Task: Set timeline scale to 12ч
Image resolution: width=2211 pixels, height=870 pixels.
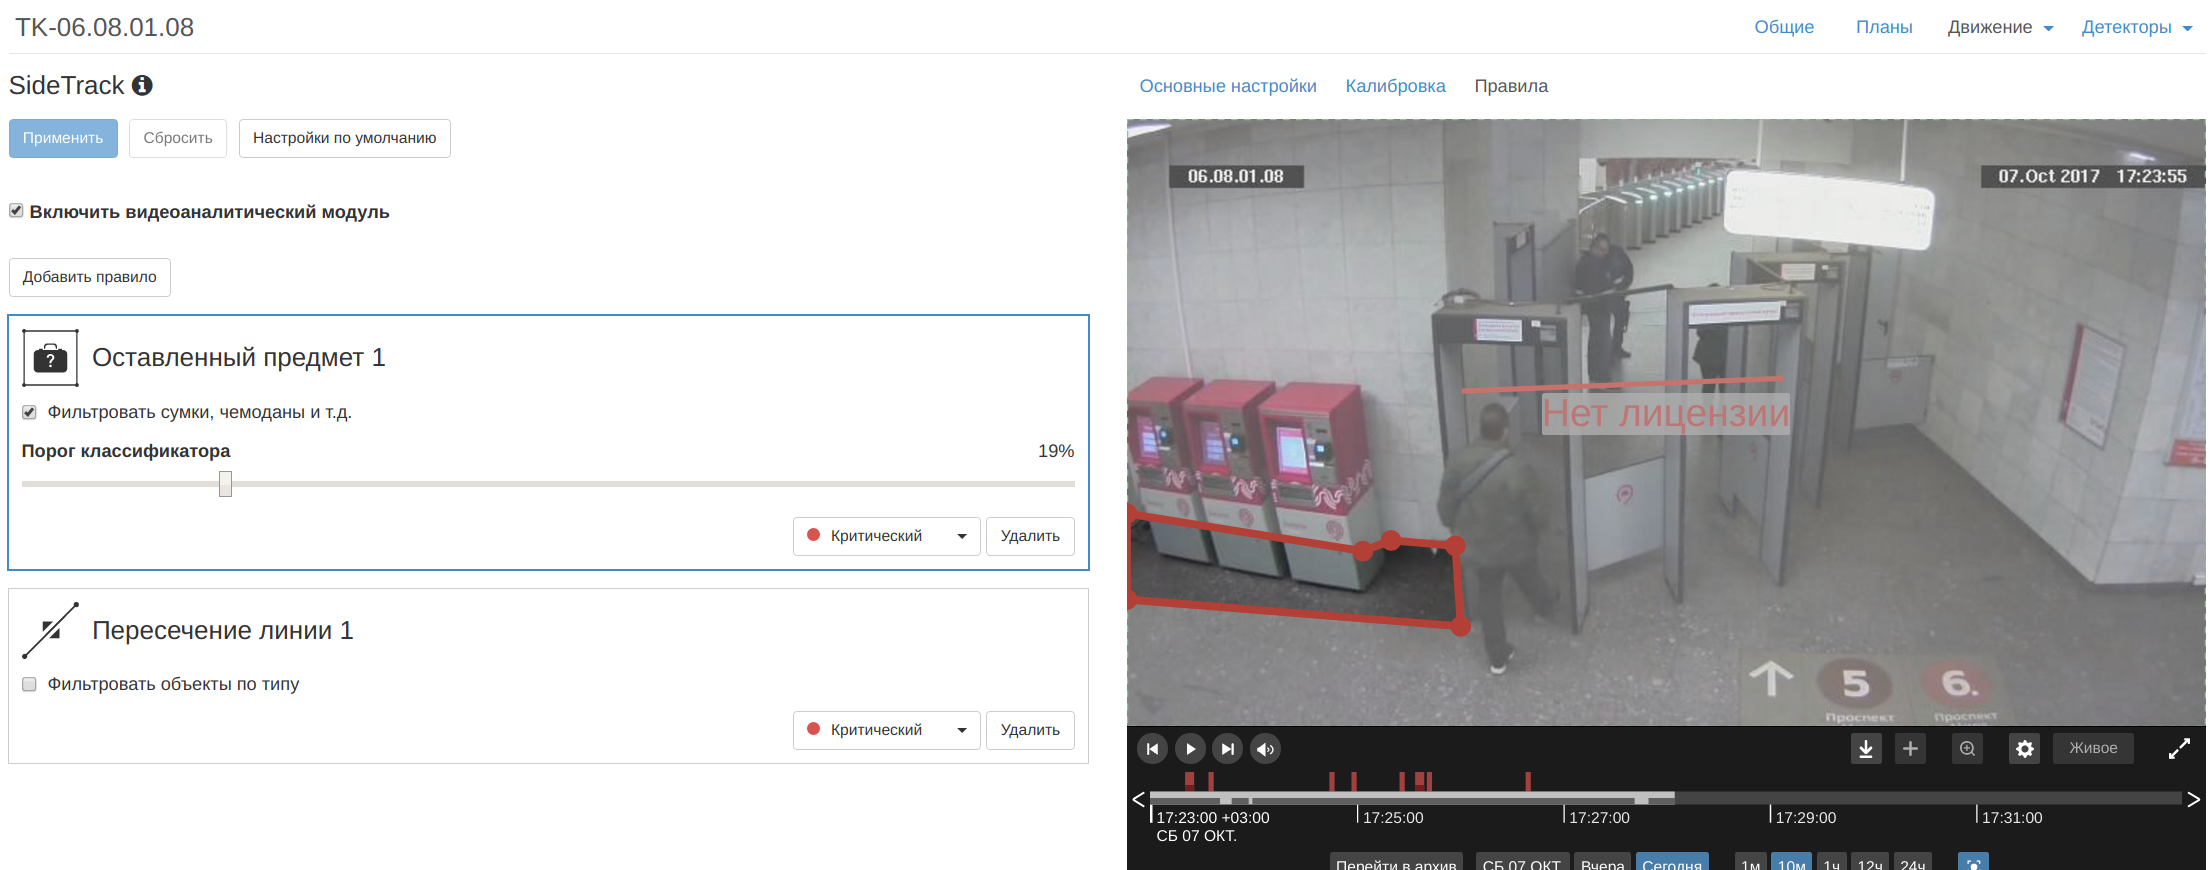Action: tap(1870, 863)
